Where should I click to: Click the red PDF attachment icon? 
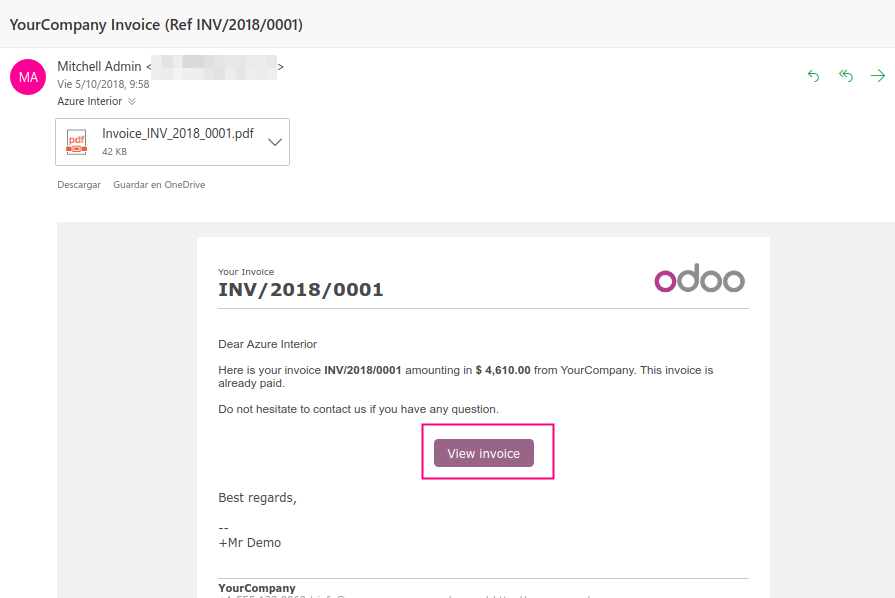[x=76, y=141]
